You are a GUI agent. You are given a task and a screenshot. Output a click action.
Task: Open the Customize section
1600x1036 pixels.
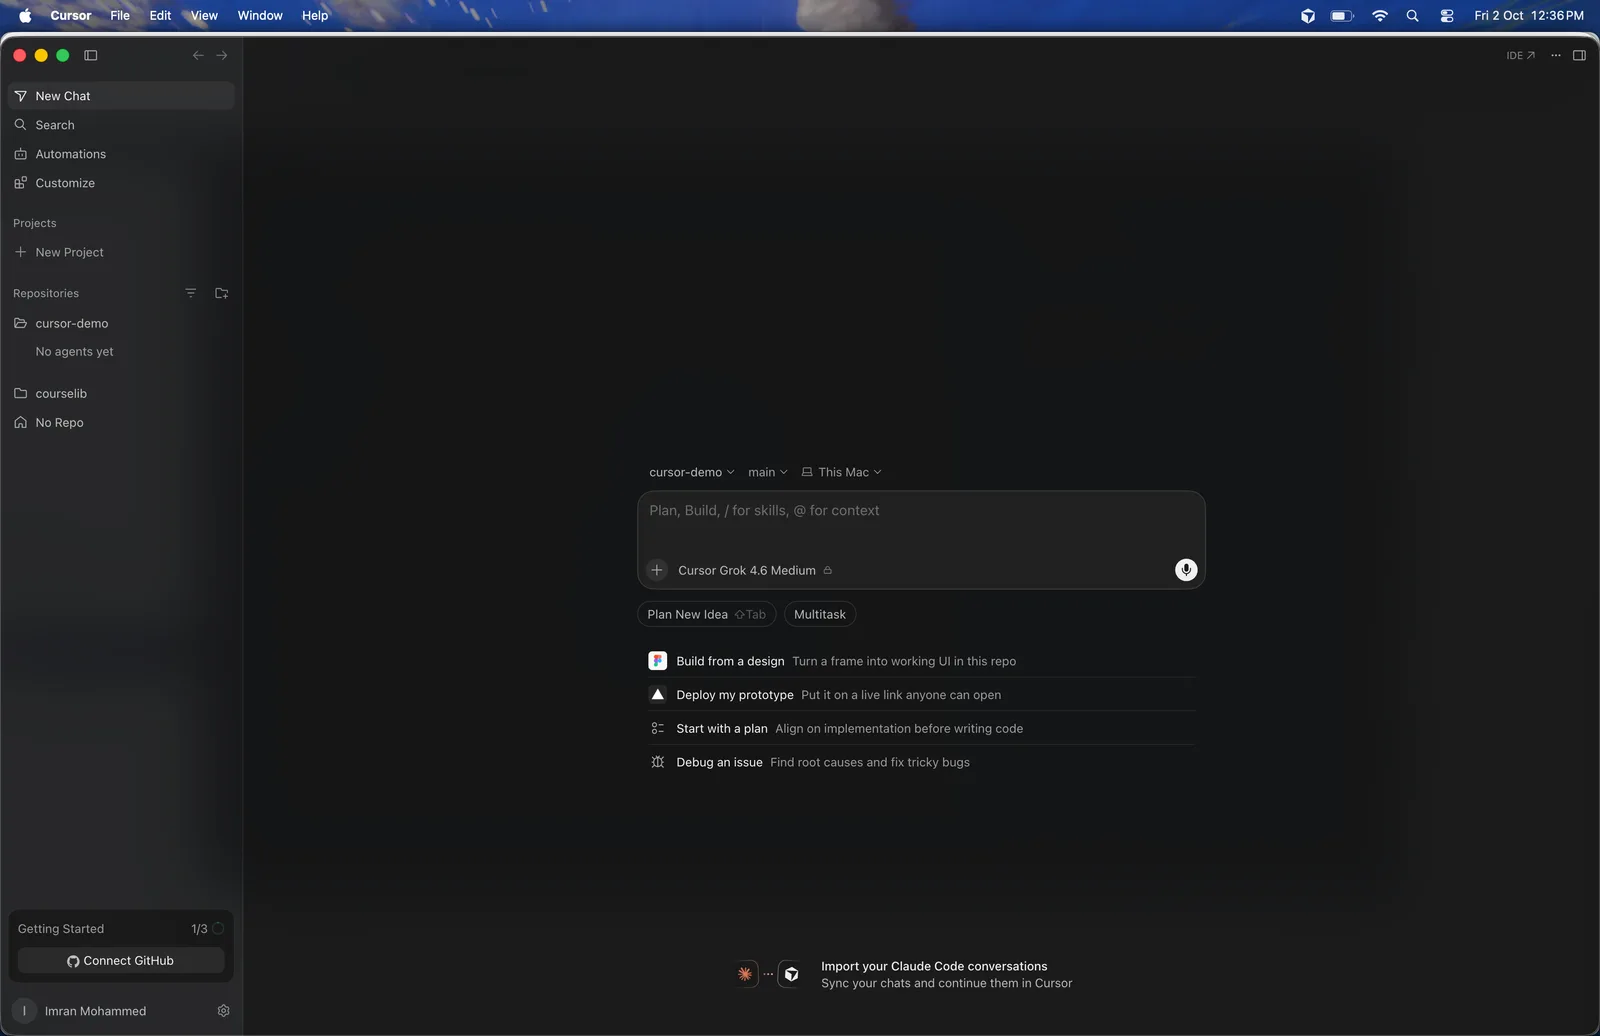click(121, 183)
